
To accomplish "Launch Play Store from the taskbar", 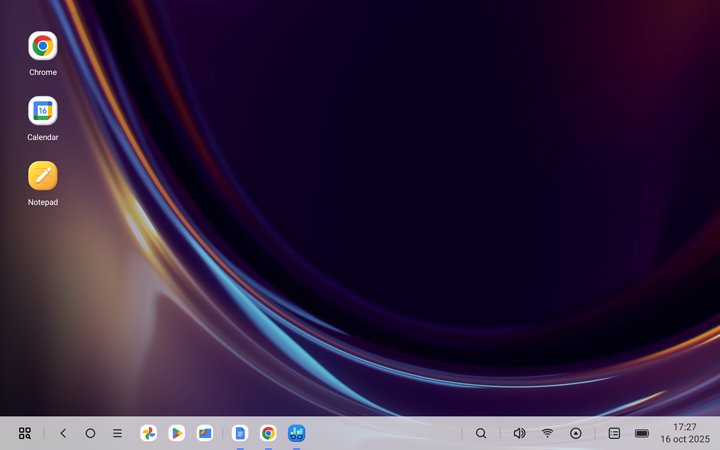I will tap(176, 433).
